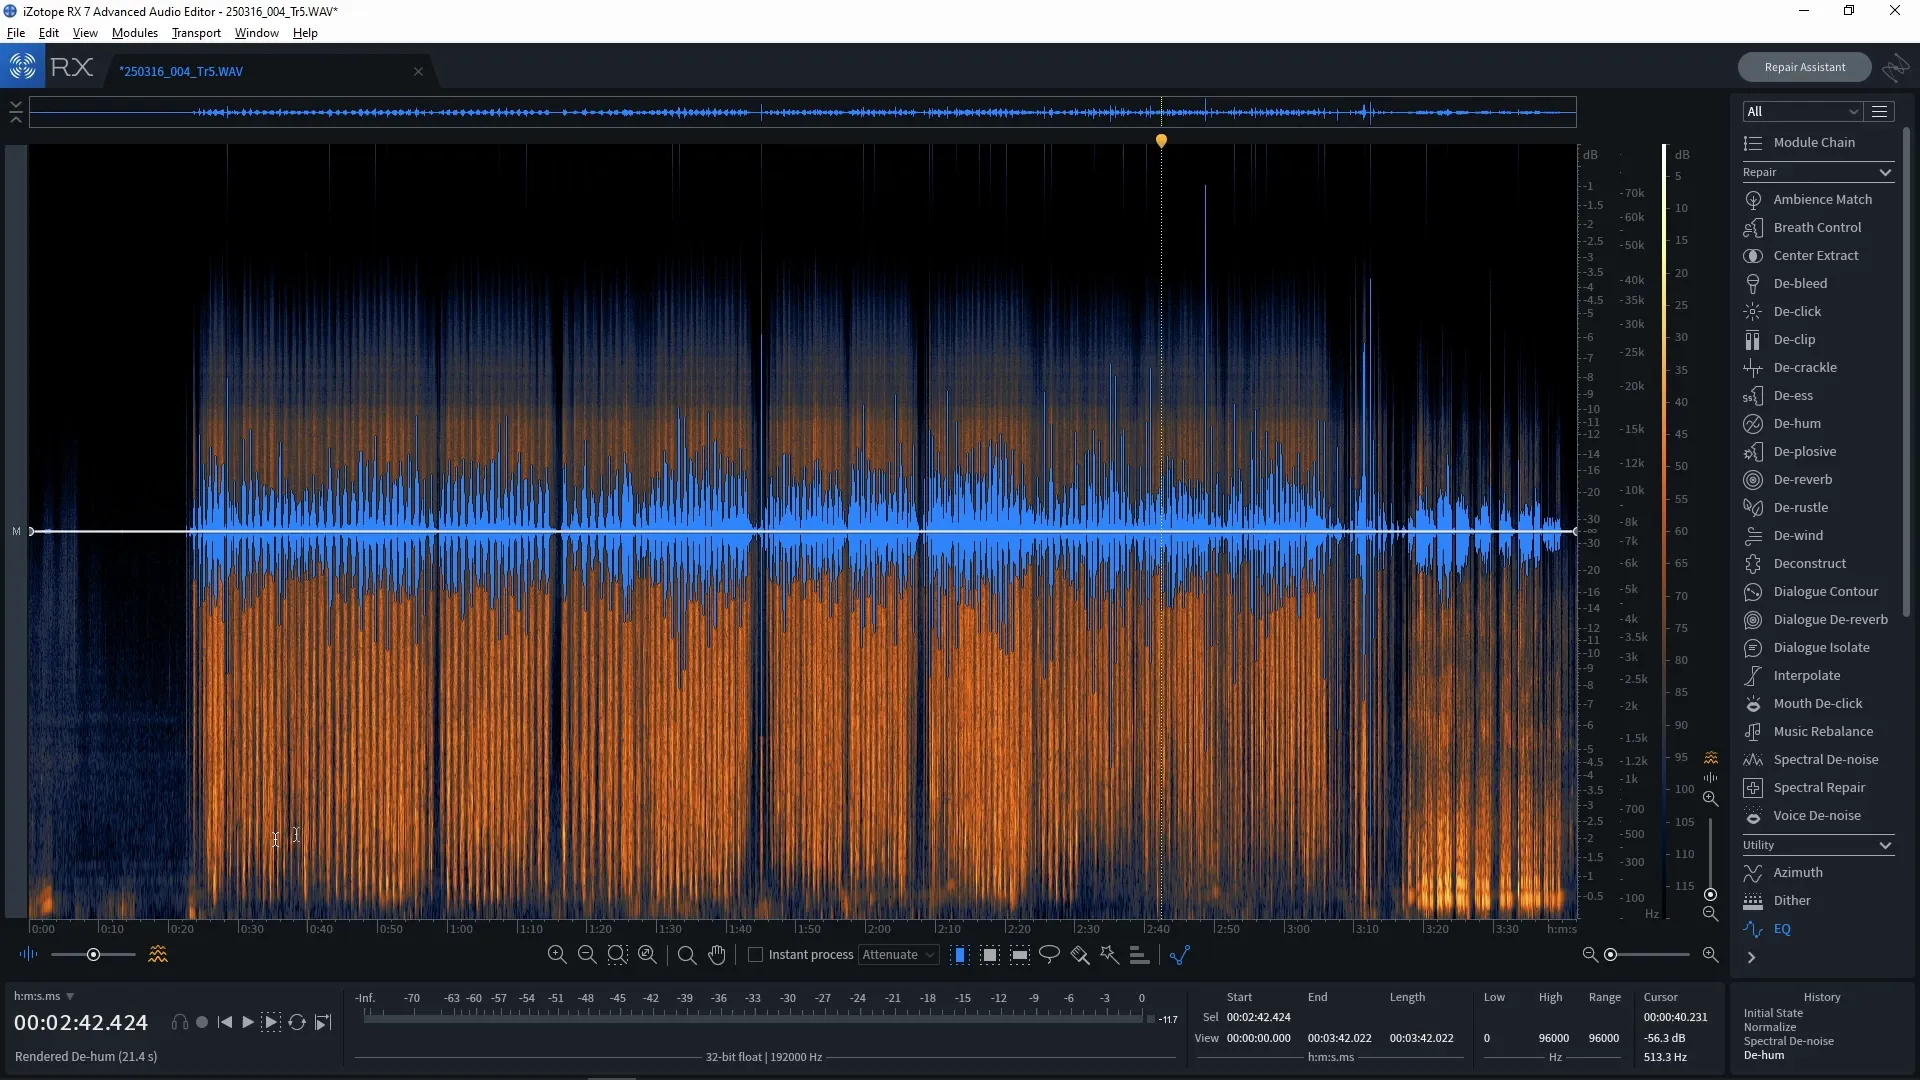The height and width of the screenshot is (1080, 1920).
Task: Toggle loop playback mode
Action: click(297, 1022)
